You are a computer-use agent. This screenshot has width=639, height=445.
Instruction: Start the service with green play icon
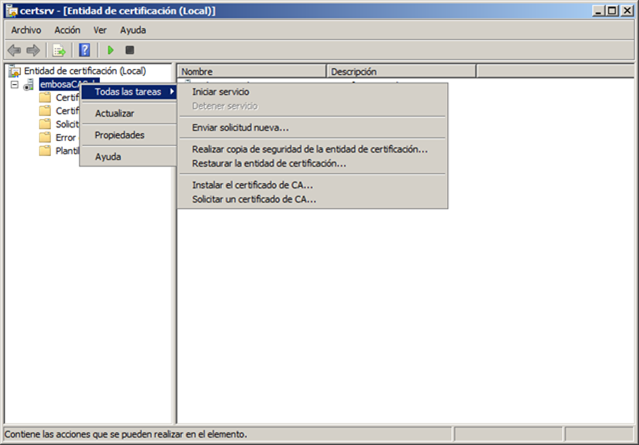pyautogui.click(x=111, y=50)
